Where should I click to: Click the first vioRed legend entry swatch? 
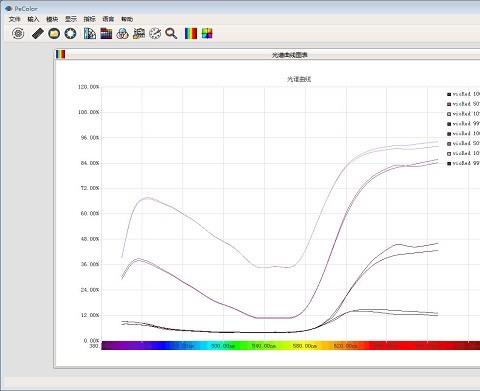pyautogui.click(x=449, y=94)
